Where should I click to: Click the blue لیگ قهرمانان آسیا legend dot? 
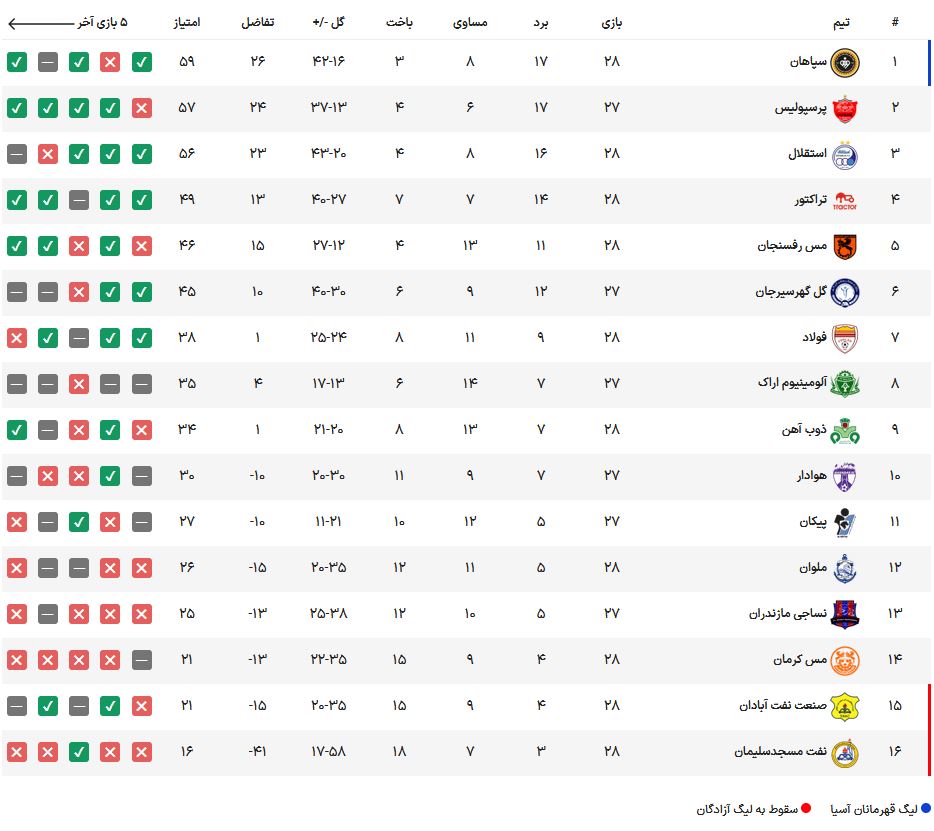coord(925,809)
